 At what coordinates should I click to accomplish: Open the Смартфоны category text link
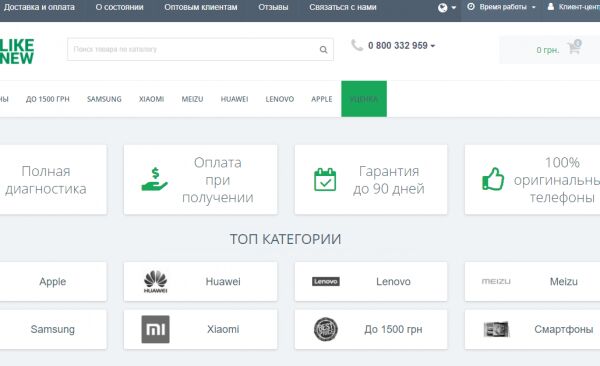point(564,329)
